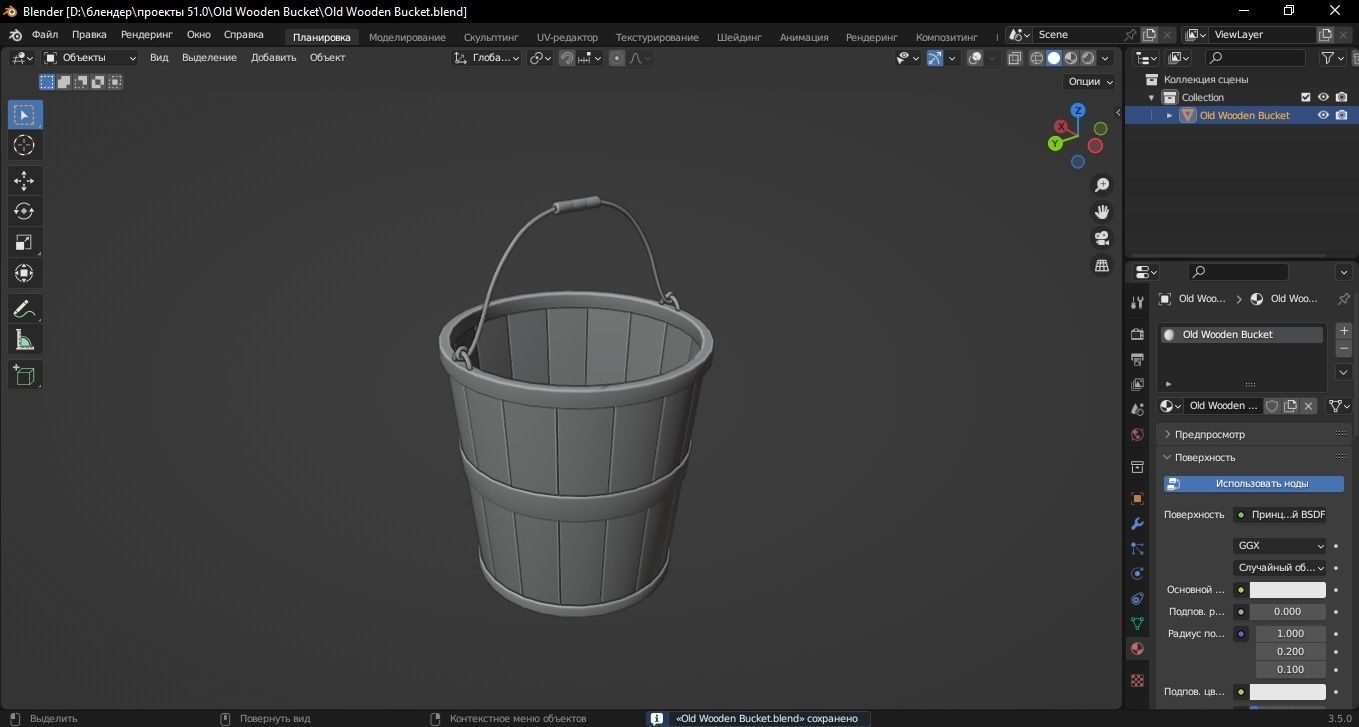Activate the Annotate pencil tool
This screenshot has width=1359, height=727.
point(24,309)
